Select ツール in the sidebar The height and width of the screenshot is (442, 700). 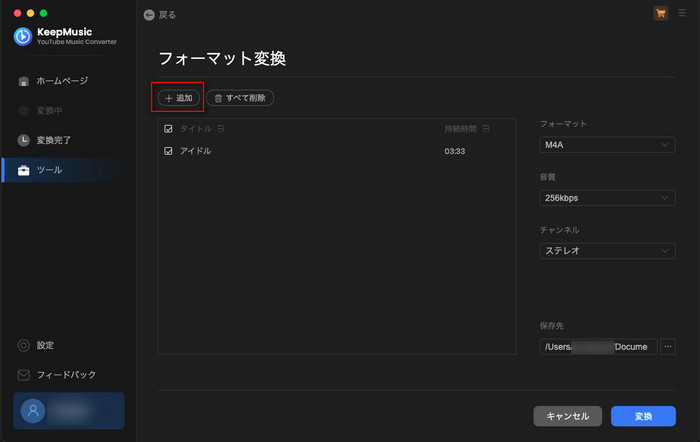coord(67,170)
